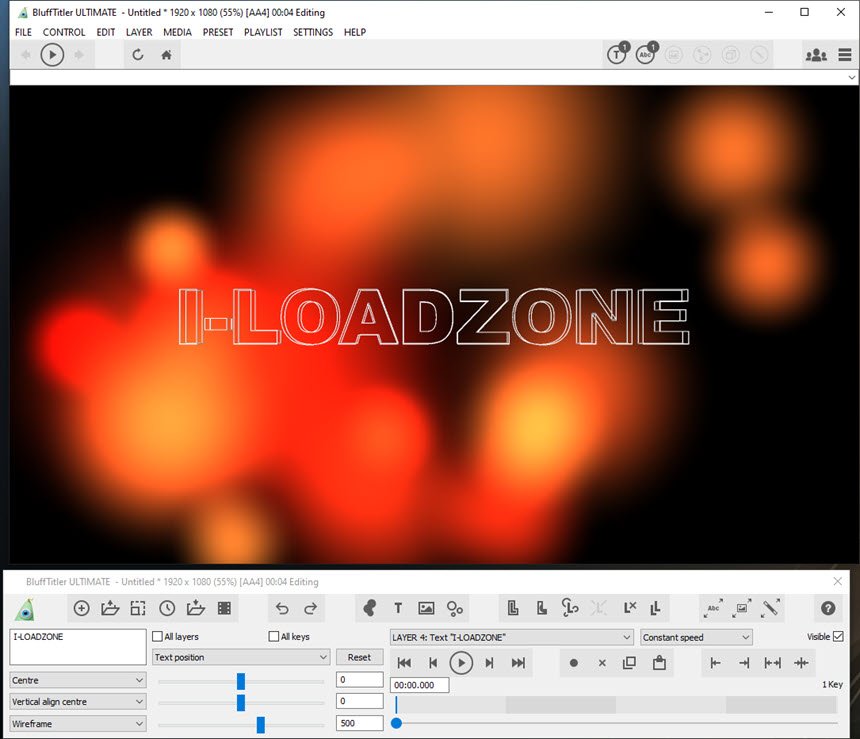860x739 pixels.
Task: Click the BluffTitler eye logo icon
Action: click(x=25, y=610)
